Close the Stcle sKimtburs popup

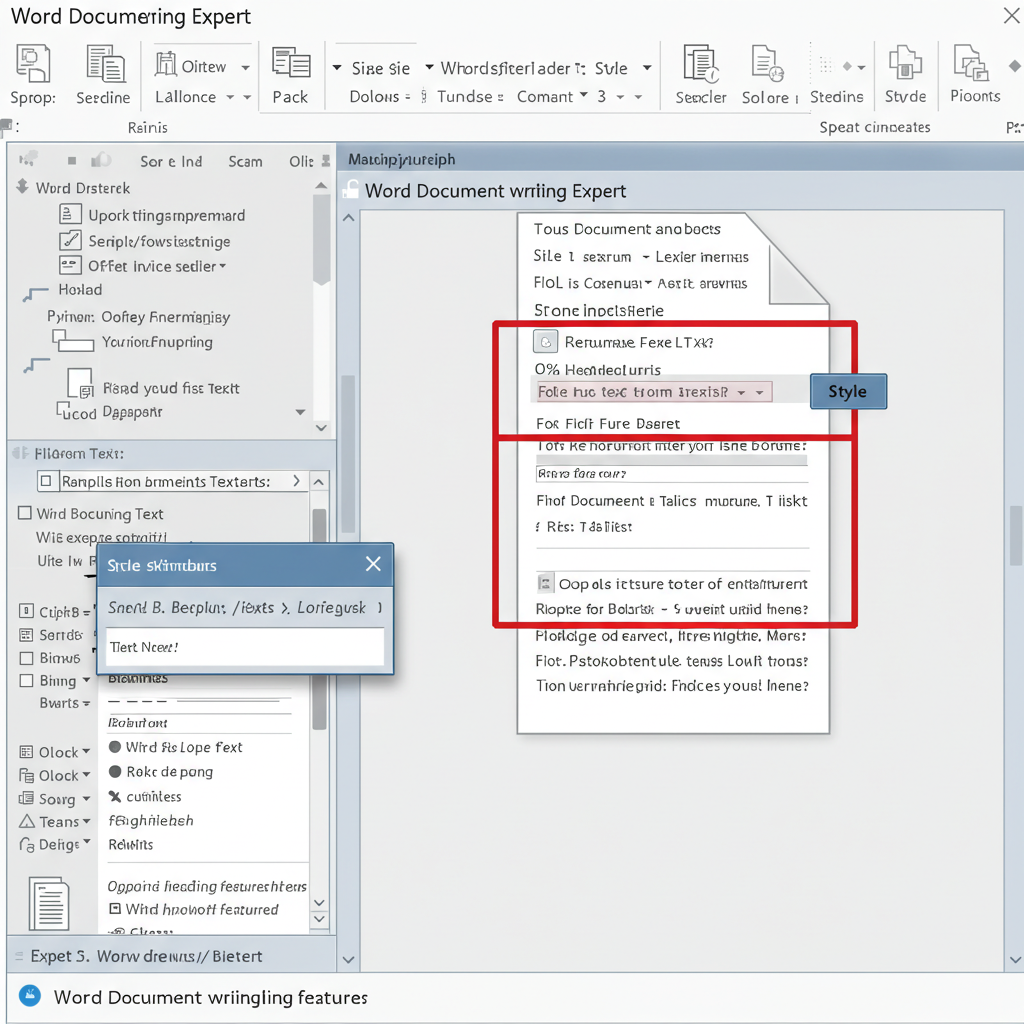373,564
